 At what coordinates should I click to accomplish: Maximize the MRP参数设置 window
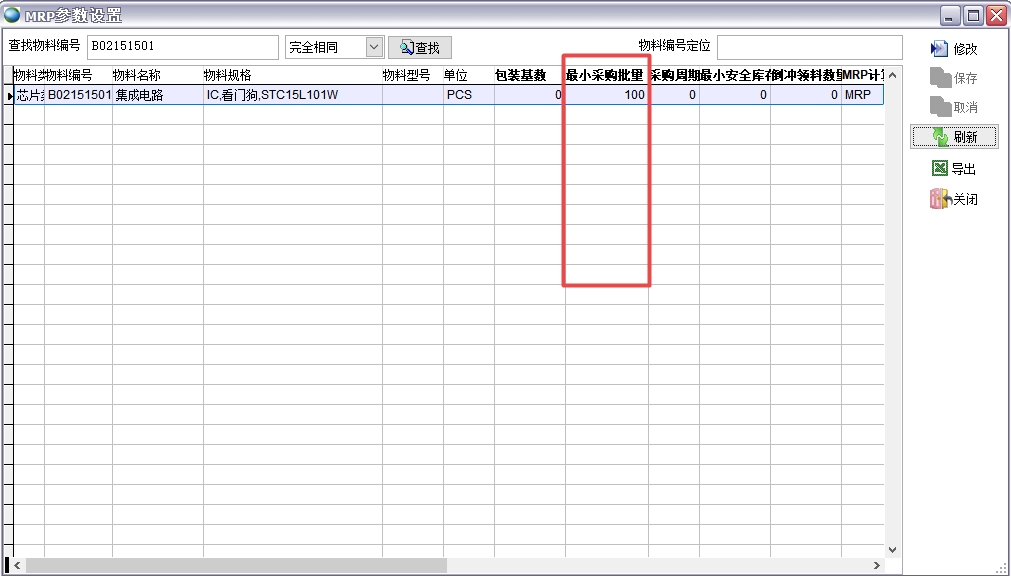(973, 15)
